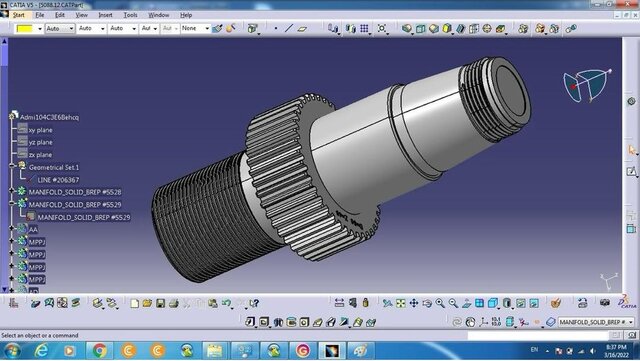The width and height of the screenshot is (640, 361).
Task: Collapse the parent MANIFOLD_SOLID_BREP #5529 node
Action: click(x=12, y=203)
